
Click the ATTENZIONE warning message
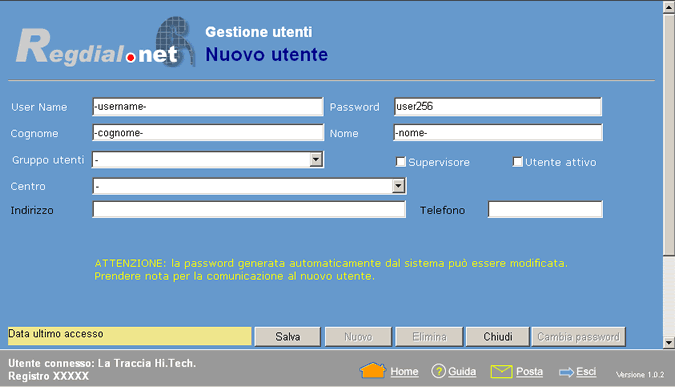click(x=331, y=269)
